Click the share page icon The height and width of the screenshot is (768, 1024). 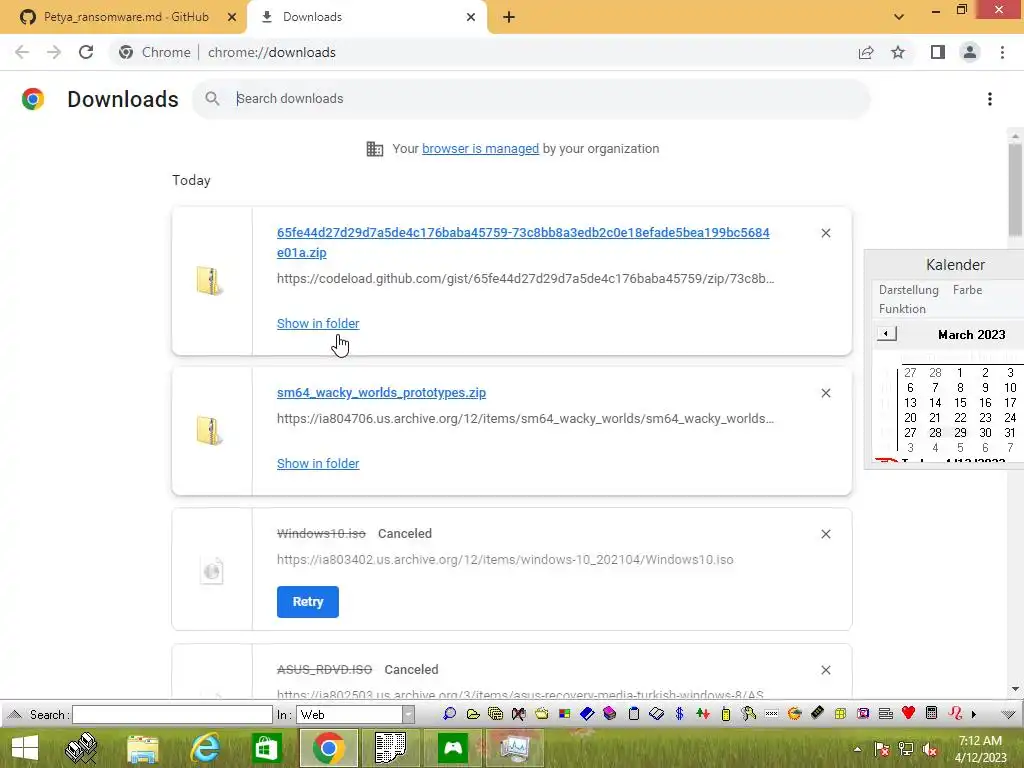point(866,52)
